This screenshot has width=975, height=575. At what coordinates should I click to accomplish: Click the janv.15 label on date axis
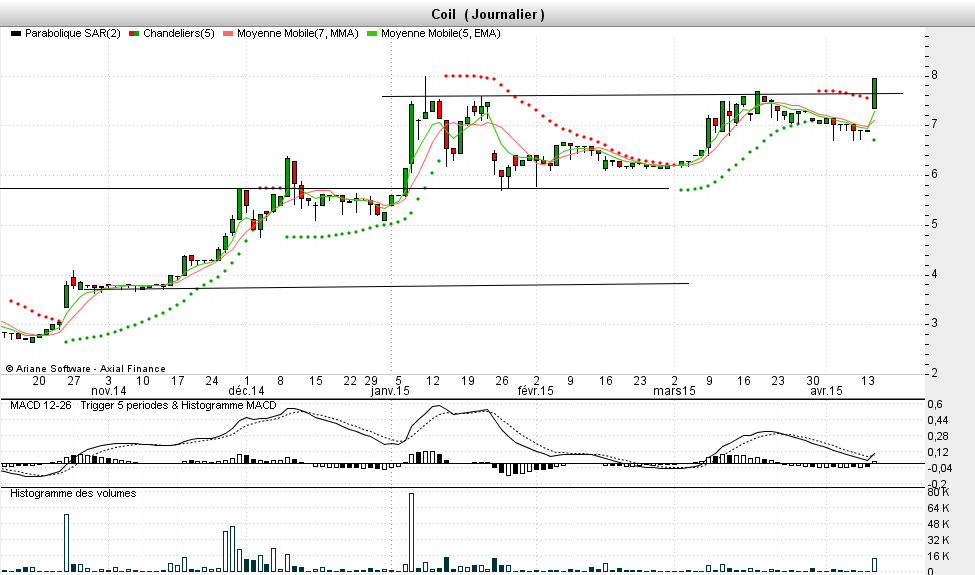[x=390, y=391]
